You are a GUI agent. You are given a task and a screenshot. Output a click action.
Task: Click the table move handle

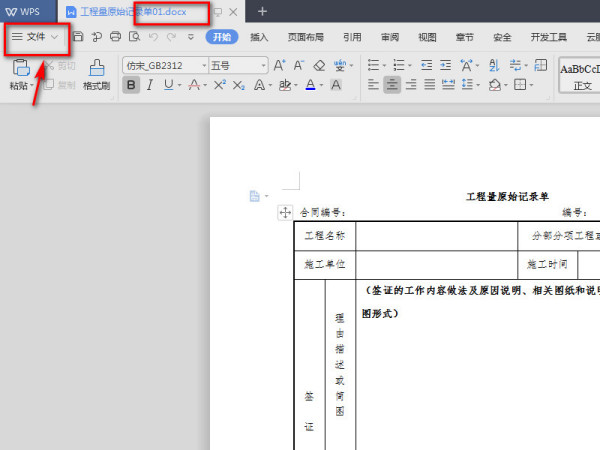(285, 212)
